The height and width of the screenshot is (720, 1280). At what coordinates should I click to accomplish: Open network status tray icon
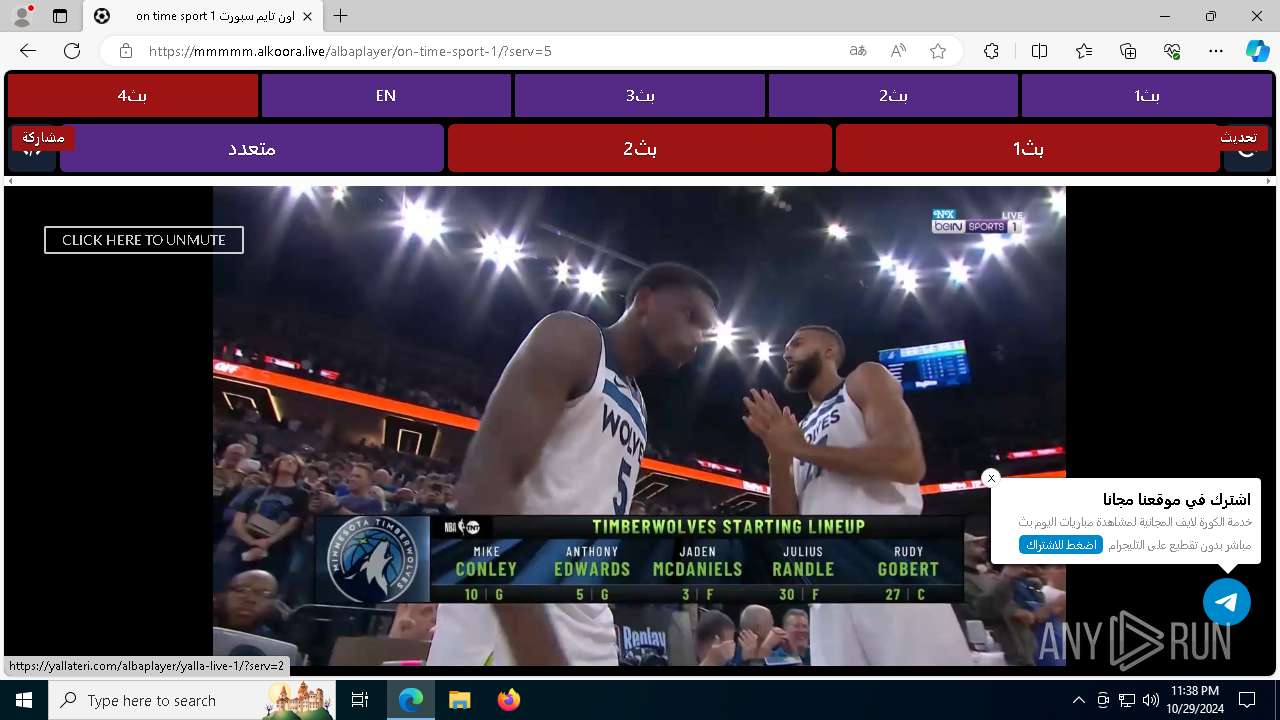click(x=1127, y=700)
